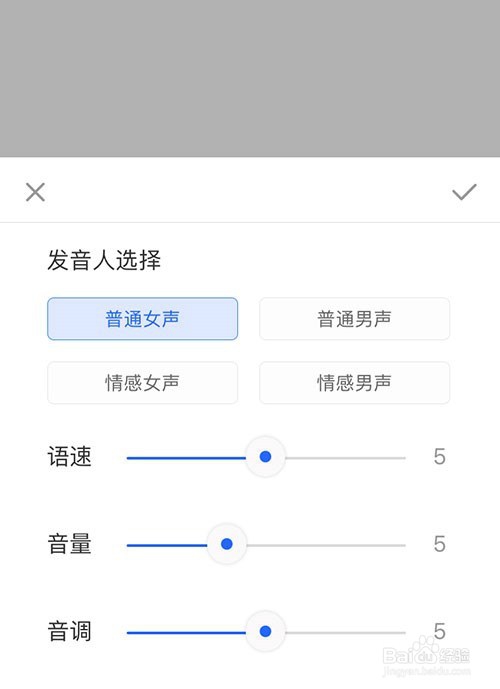500x689 pixels.
Task: Click the 音调 slider handle
Action: tap(265, 631)
